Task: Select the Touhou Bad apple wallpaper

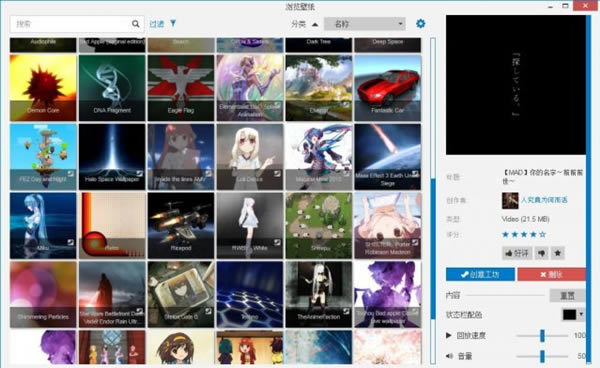Action: 387,295
